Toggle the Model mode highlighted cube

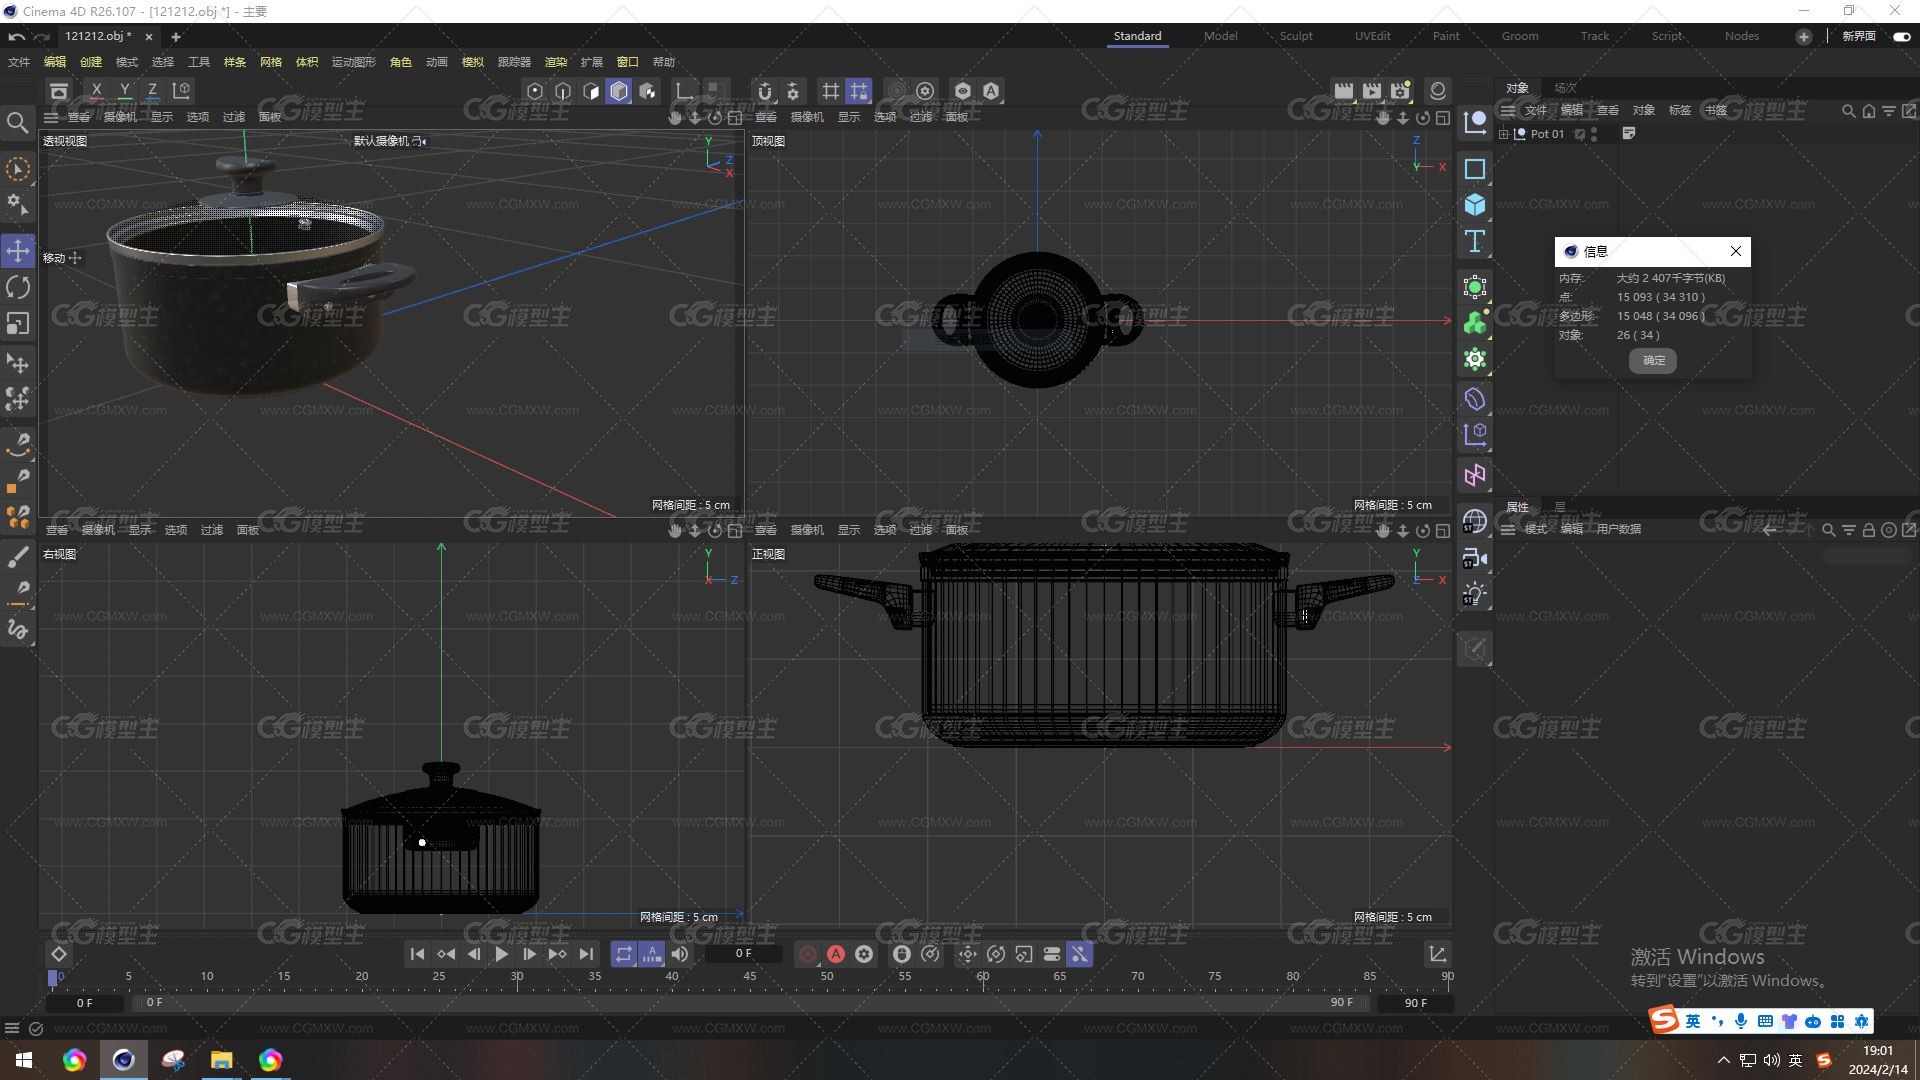point(619,91)
